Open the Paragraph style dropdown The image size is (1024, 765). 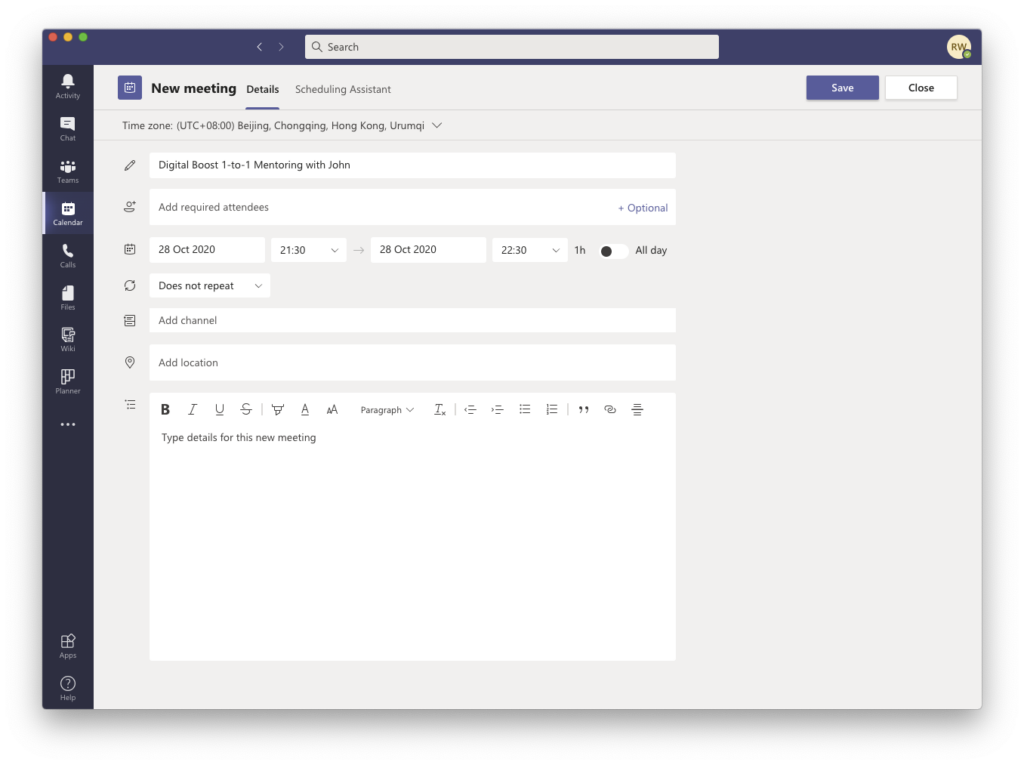tap(387, 410)
